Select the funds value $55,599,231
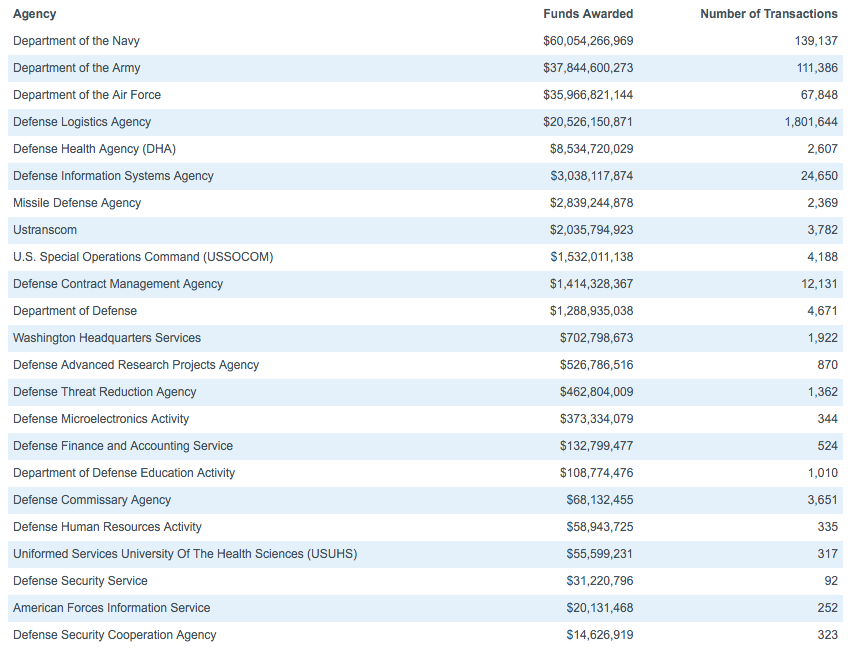This screenshot has height=649, width=850. point(600,554)
